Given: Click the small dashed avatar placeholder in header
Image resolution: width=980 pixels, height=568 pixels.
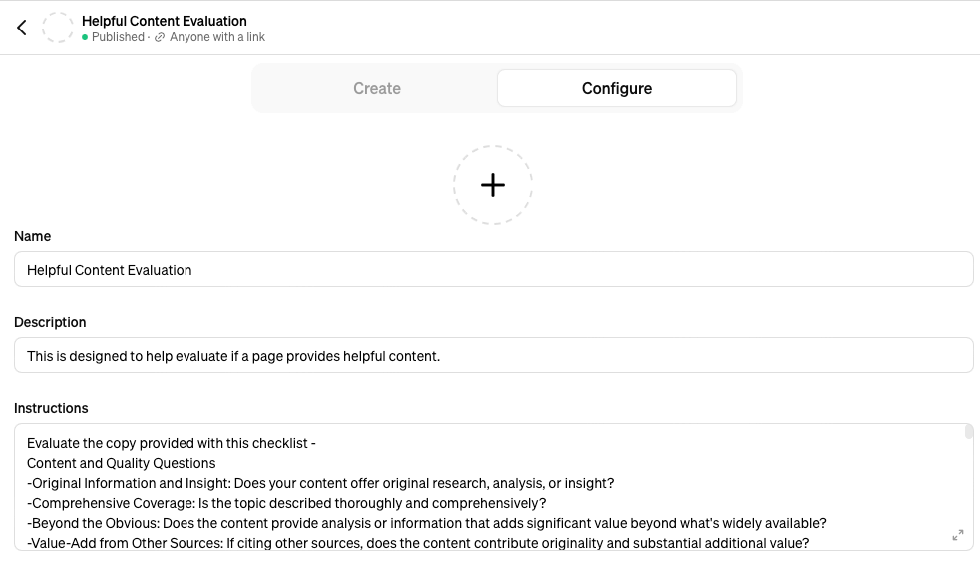Looking at the screenshot, I should click(x=58, y=28).
